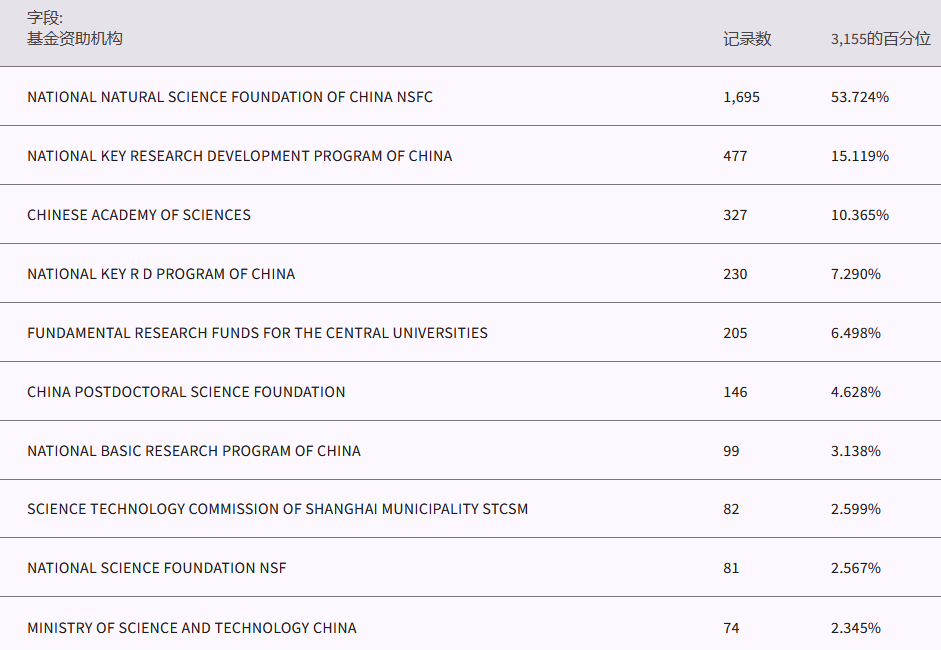Screen dimensions: 941x650
Task: Click Ministry of Science and Technology China
Action: pyautogui.click(x=192, y=628)
